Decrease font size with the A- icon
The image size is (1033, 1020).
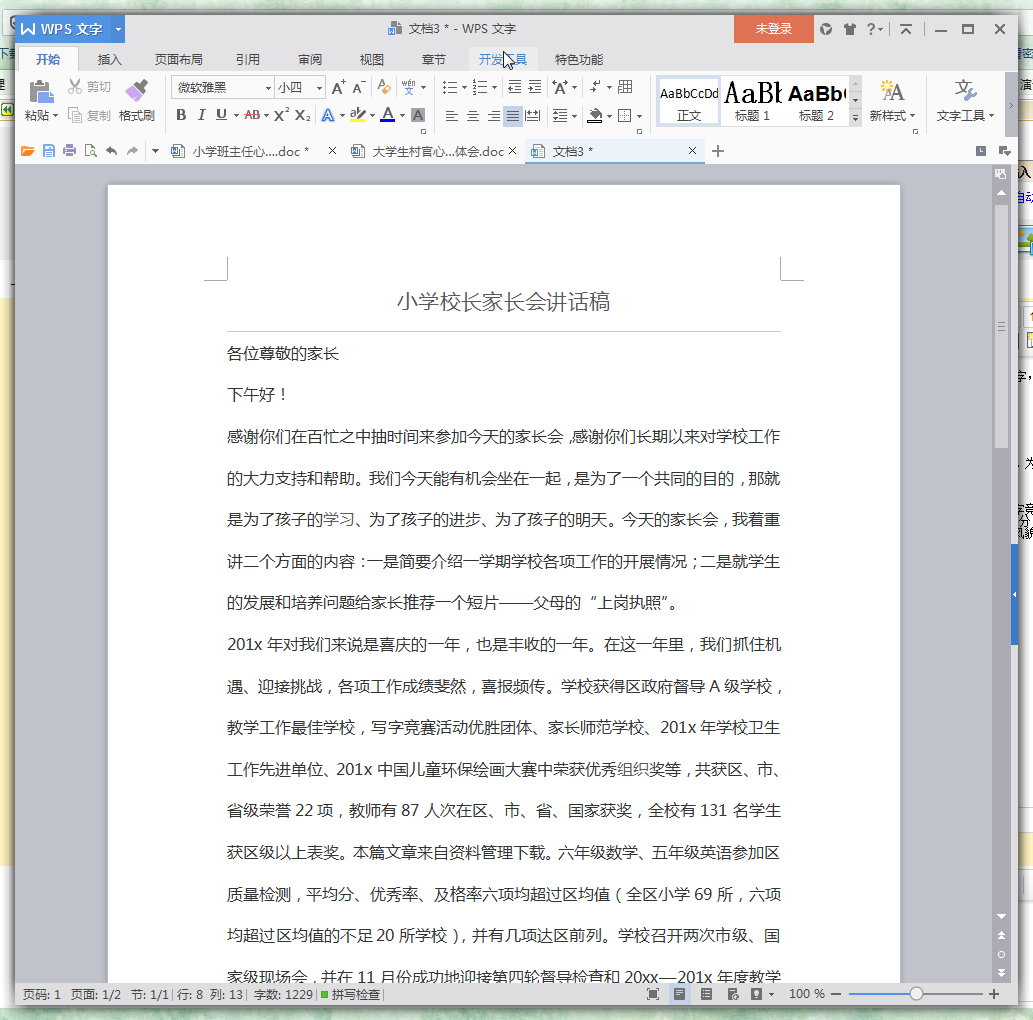coord(359,87)
